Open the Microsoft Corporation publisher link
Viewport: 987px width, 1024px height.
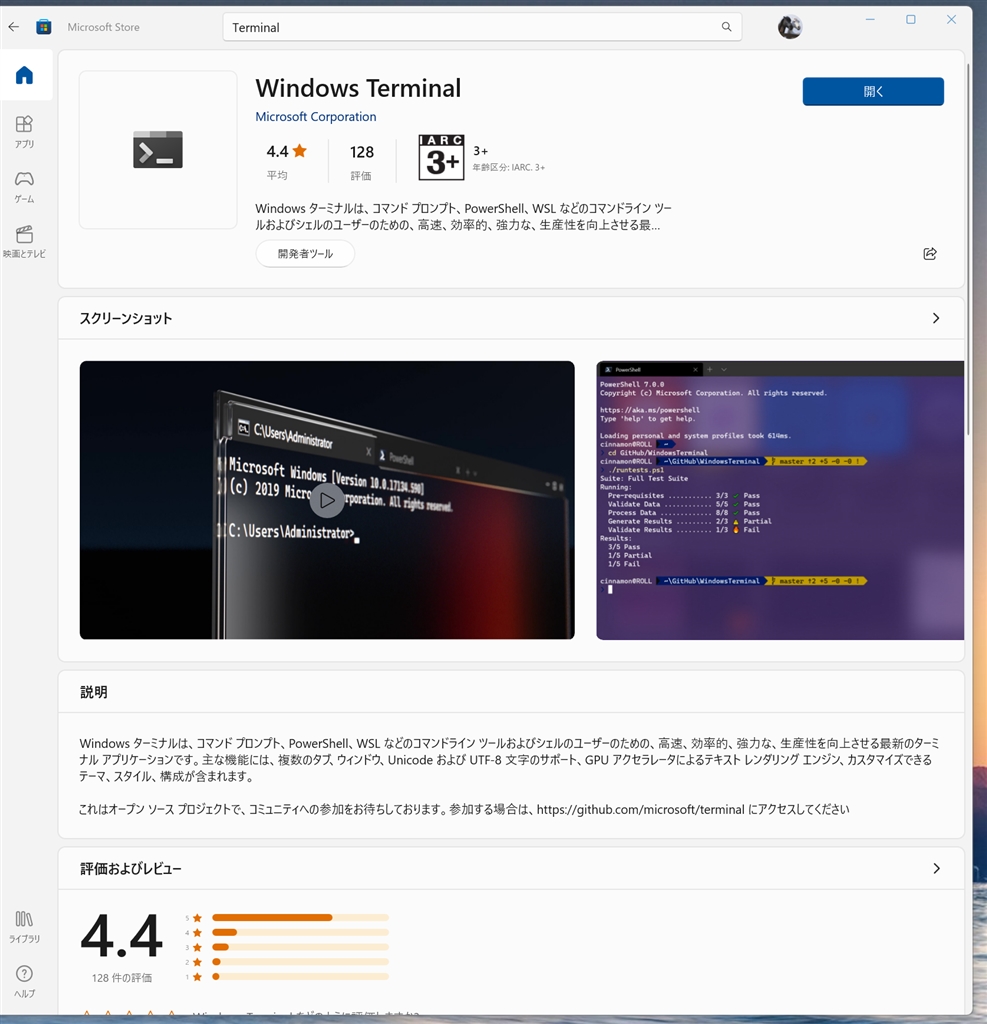(x=316, y=116)
